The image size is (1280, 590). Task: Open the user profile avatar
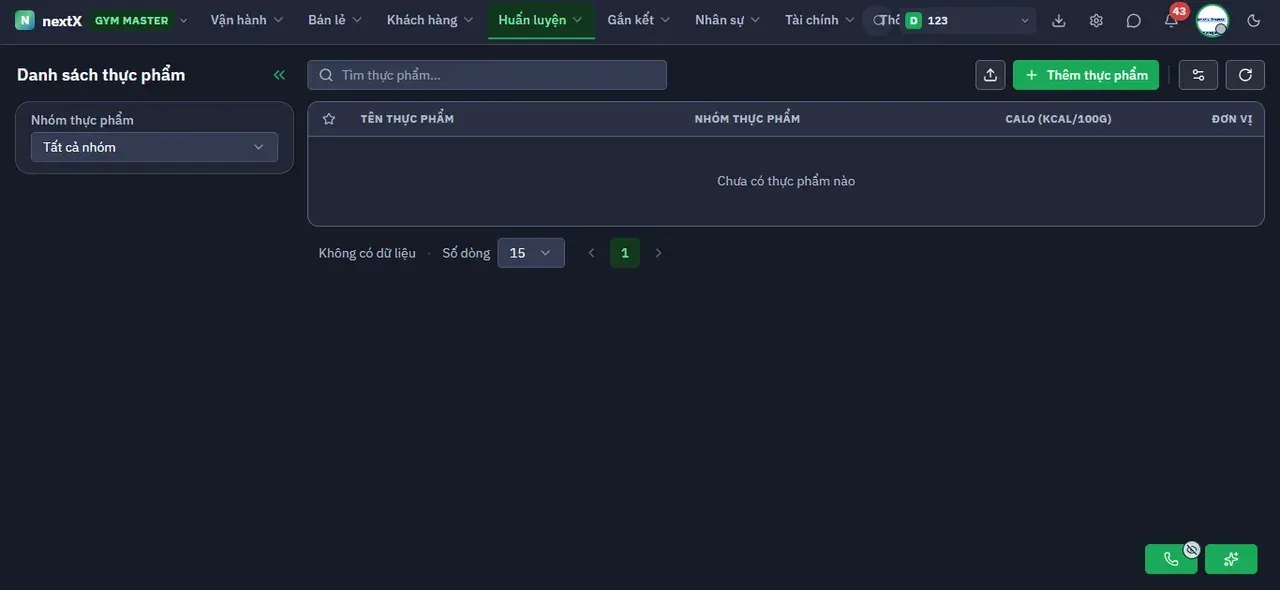point(1212,20)
